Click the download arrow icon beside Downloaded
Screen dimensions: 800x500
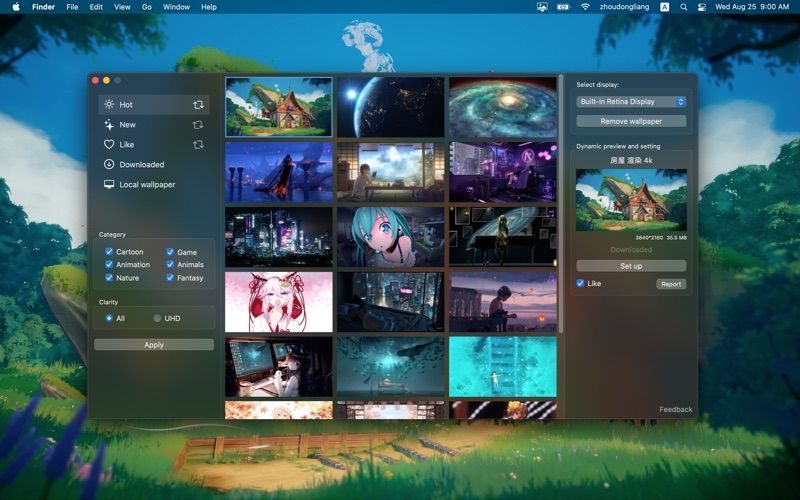pyautogui.click(x=109, y=164)
